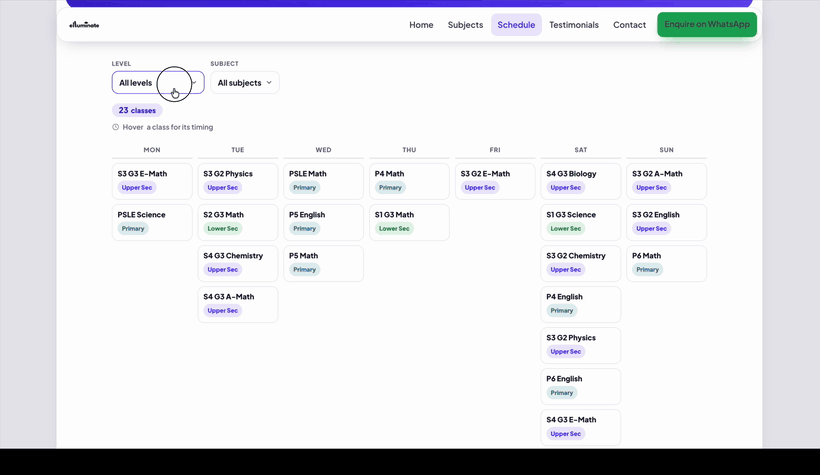This screenshot has height=475, width=820.
Task: Select S3 G2 English class card
Action: [x=667, y=222]
